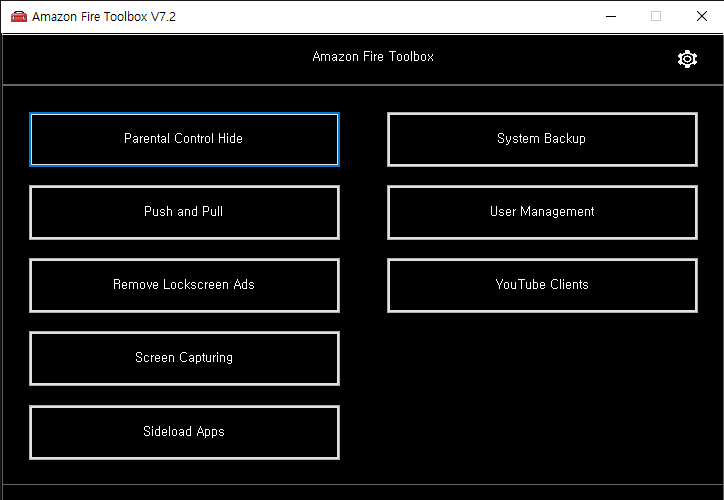724x500 pixels.
Task: Click the Amazon Fire Toolbox header text
Action: pos(373,57)
